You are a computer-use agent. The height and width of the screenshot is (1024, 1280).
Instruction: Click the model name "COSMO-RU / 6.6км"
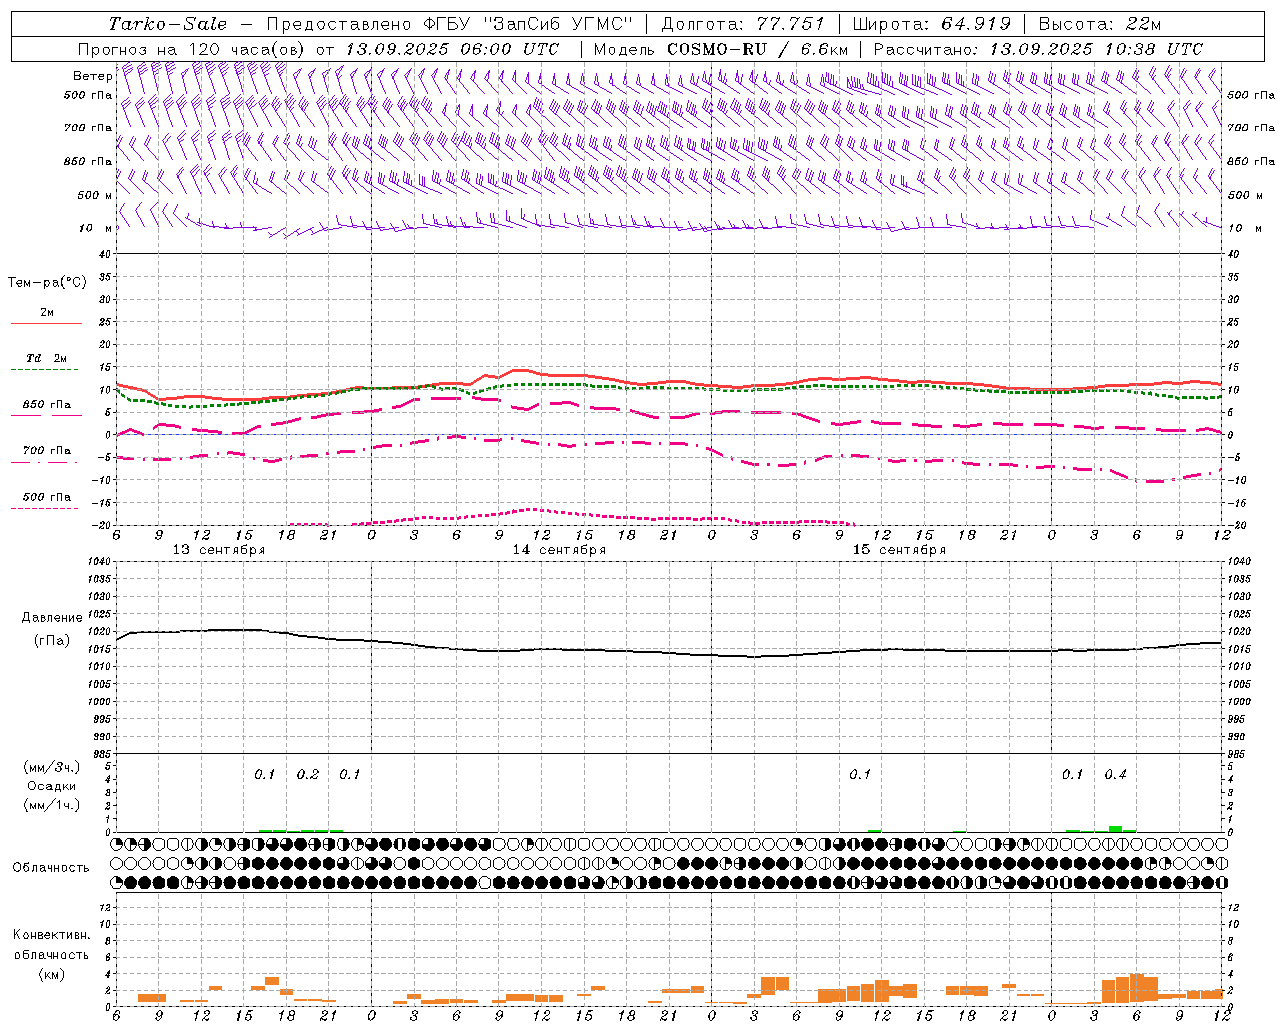click(x=758, y=49)
